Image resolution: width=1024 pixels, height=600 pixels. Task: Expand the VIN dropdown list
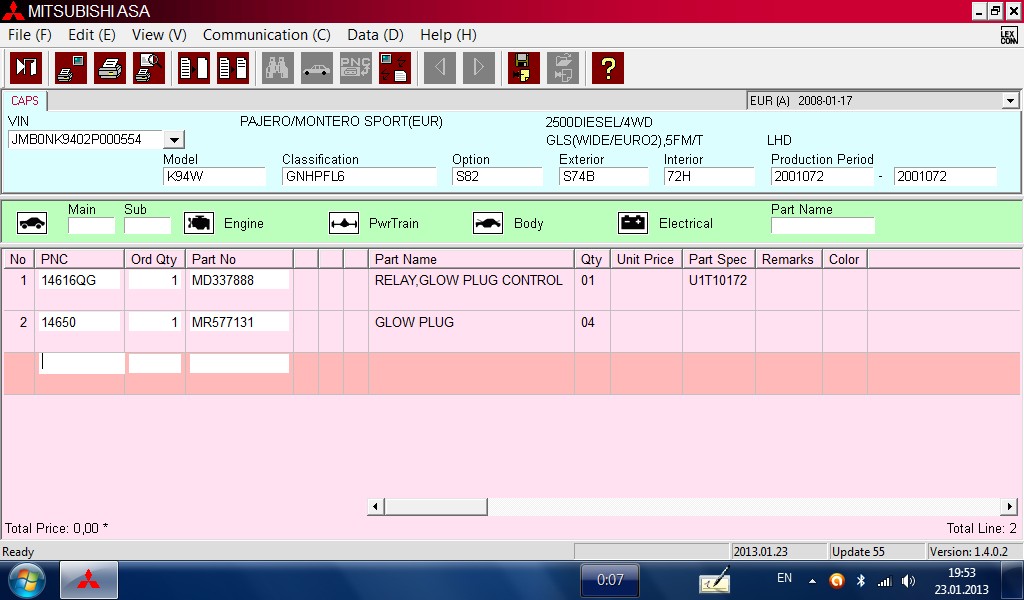point(174,140)
